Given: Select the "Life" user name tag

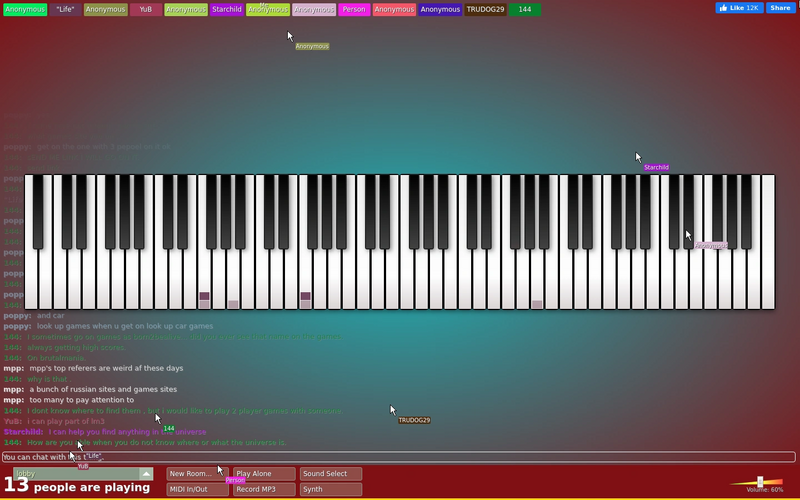Looking at the screenshot, I should coord(65,9).
